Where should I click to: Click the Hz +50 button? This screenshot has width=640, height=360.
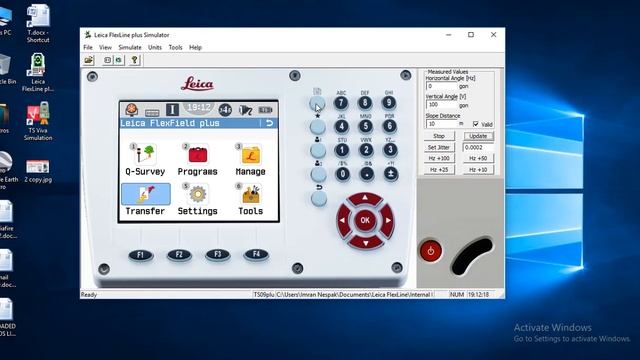[x=478, y=158]
